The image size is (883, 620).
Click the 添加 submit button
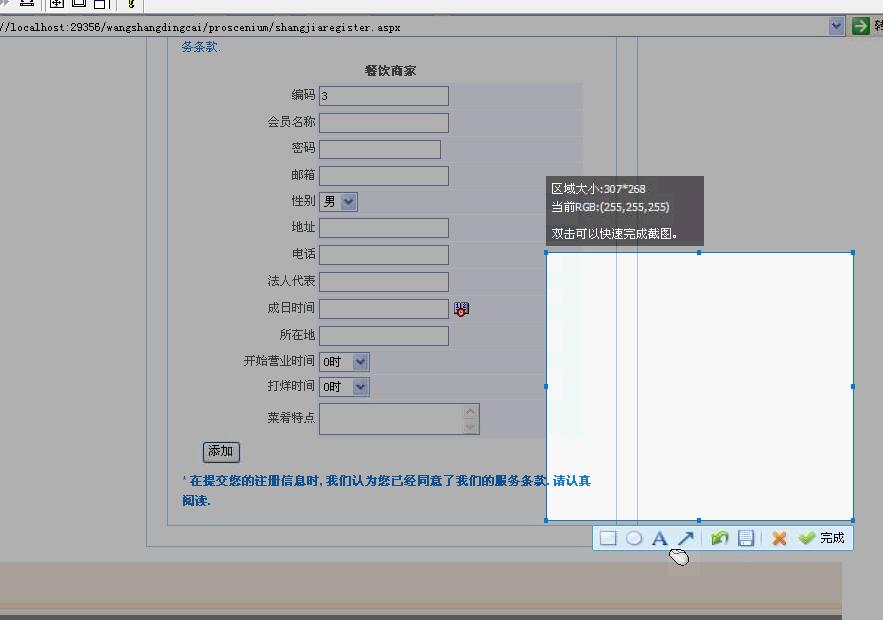[x=221, y=452]
